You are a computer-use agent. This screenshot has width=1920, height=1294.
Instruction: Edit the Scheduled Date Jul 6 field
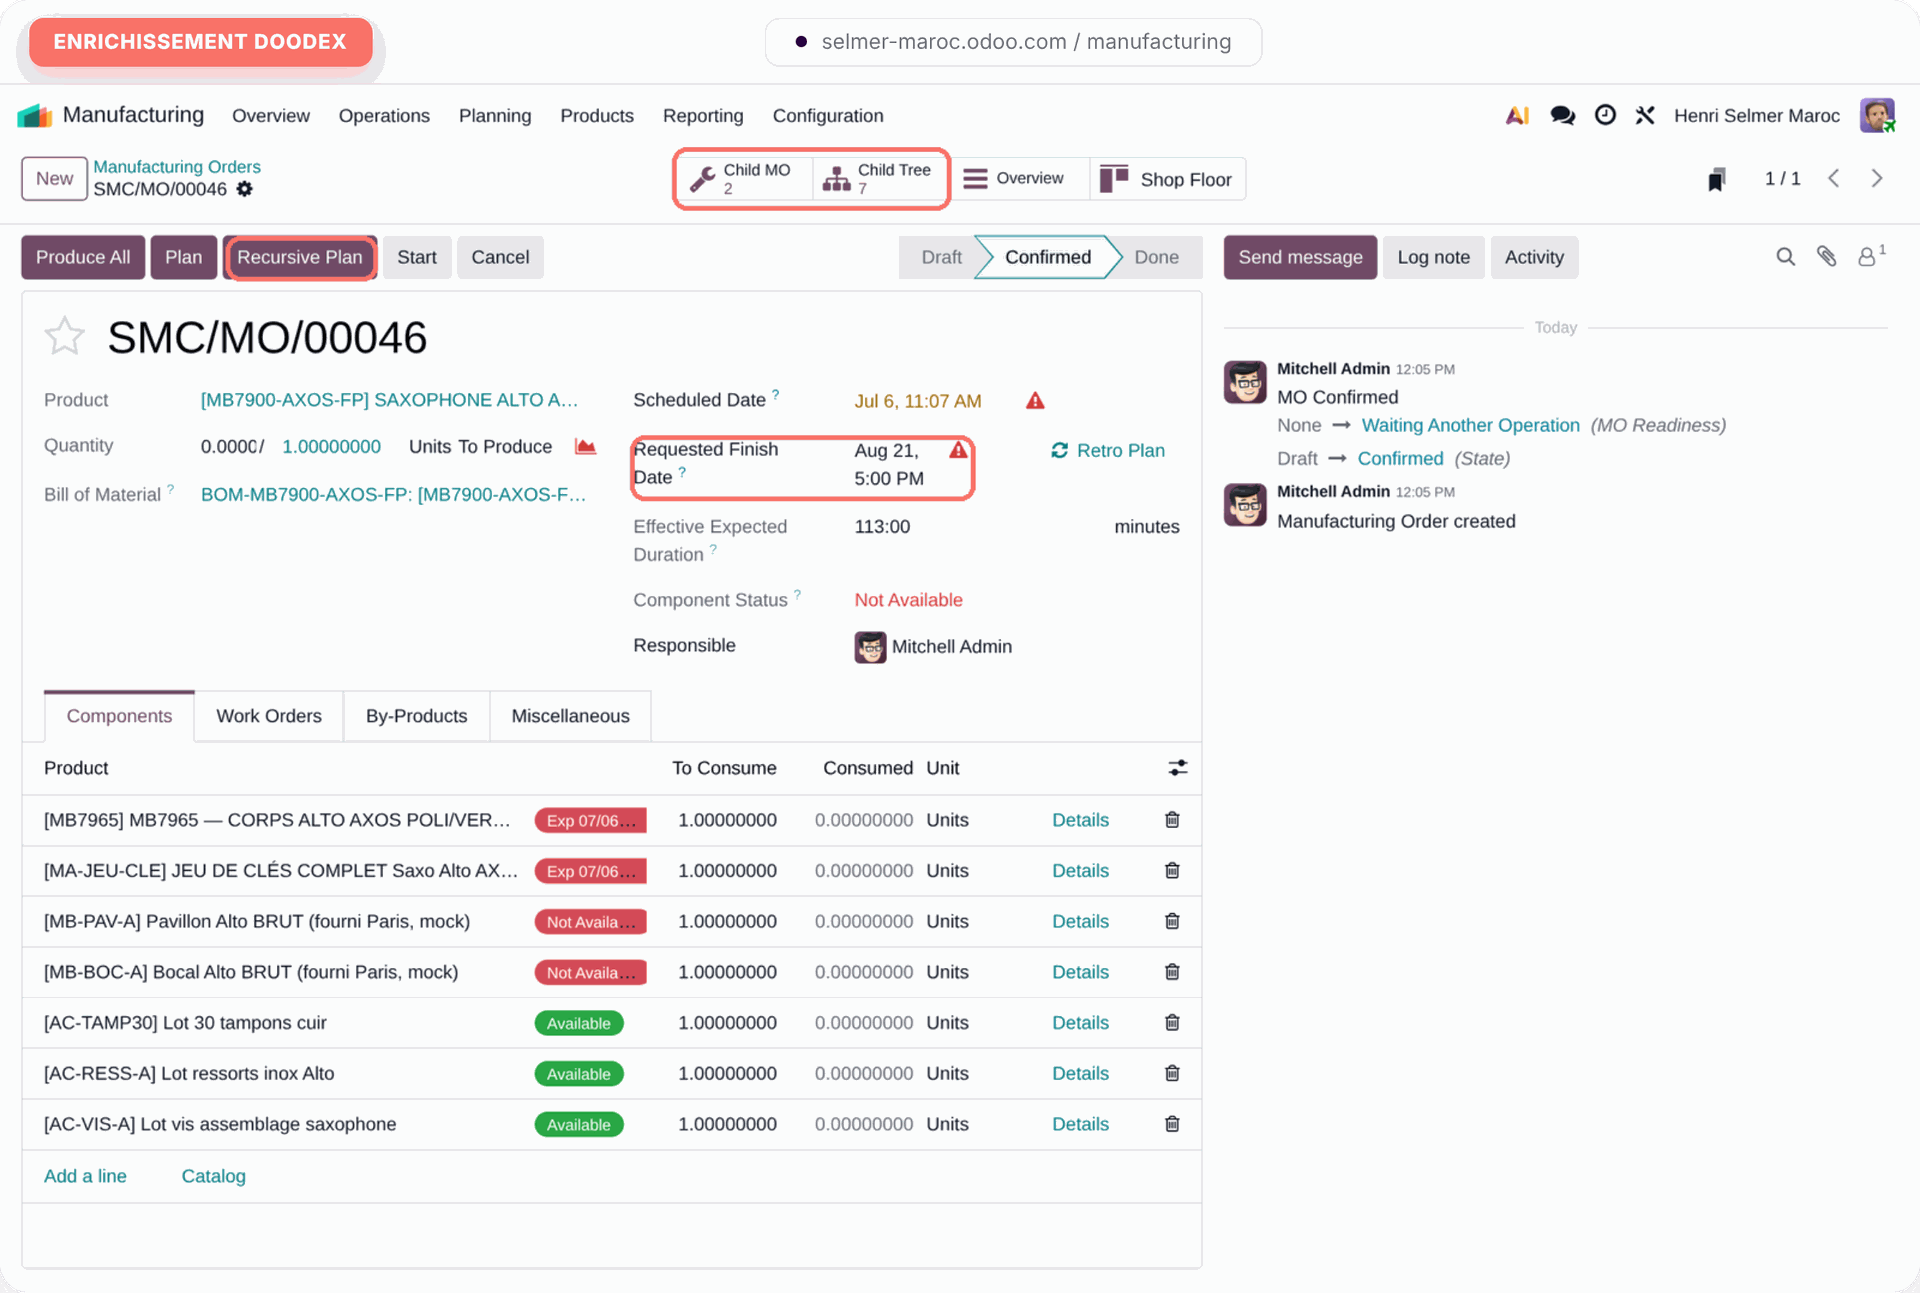917,401
